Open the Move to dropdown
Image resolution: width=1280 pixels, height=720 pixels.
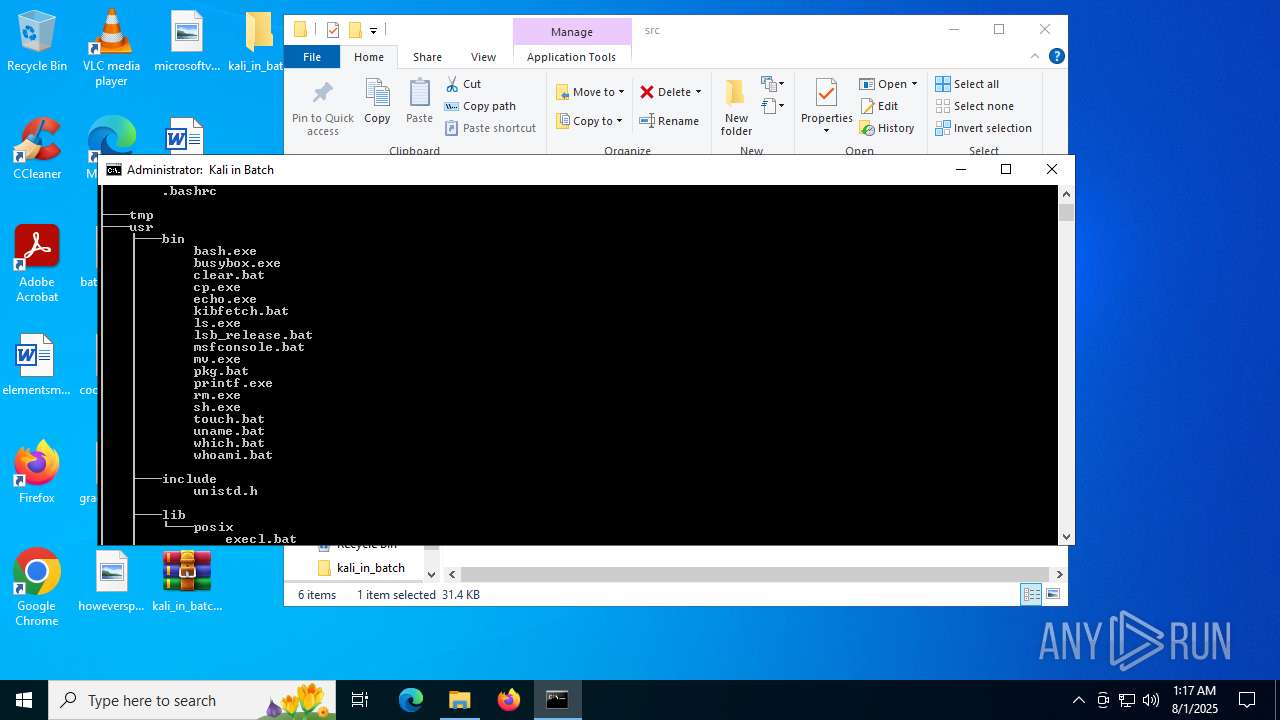pos(590,92)
